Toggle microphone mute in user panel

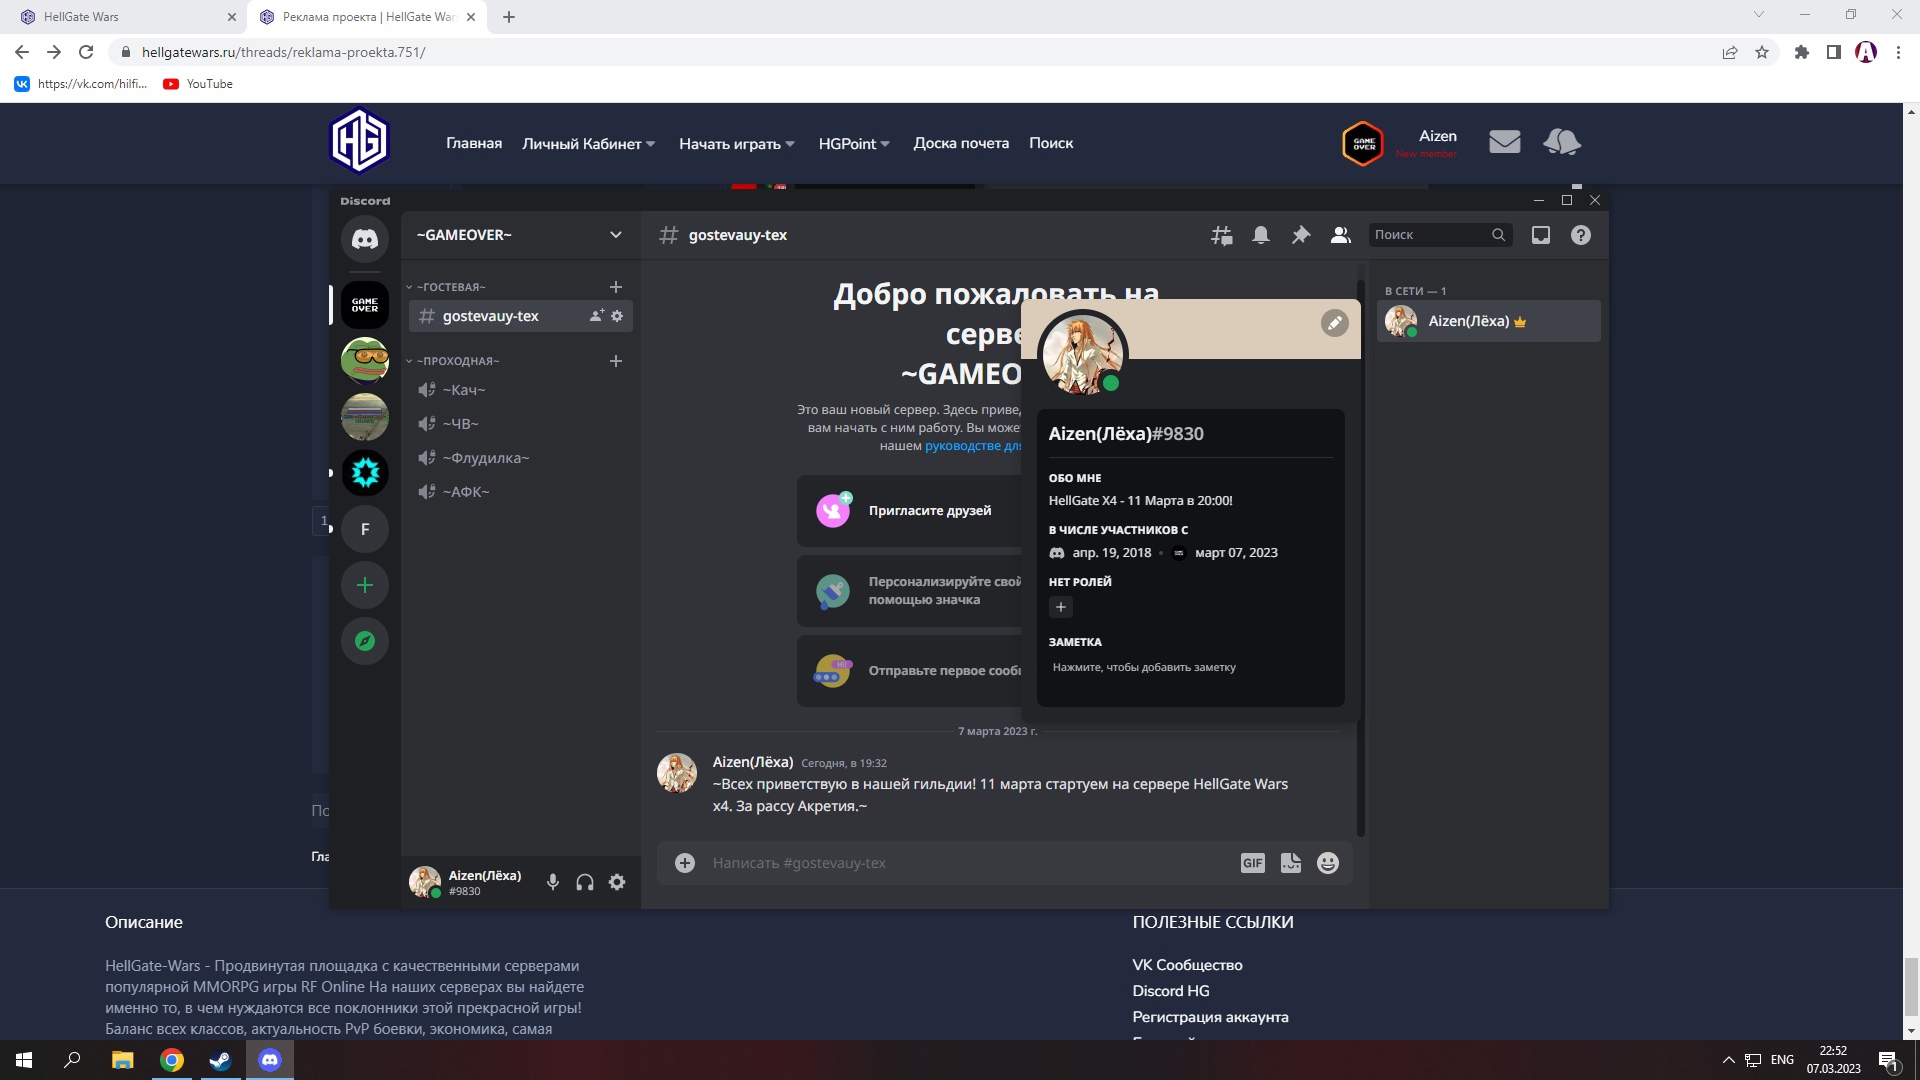tap(553, 882)
